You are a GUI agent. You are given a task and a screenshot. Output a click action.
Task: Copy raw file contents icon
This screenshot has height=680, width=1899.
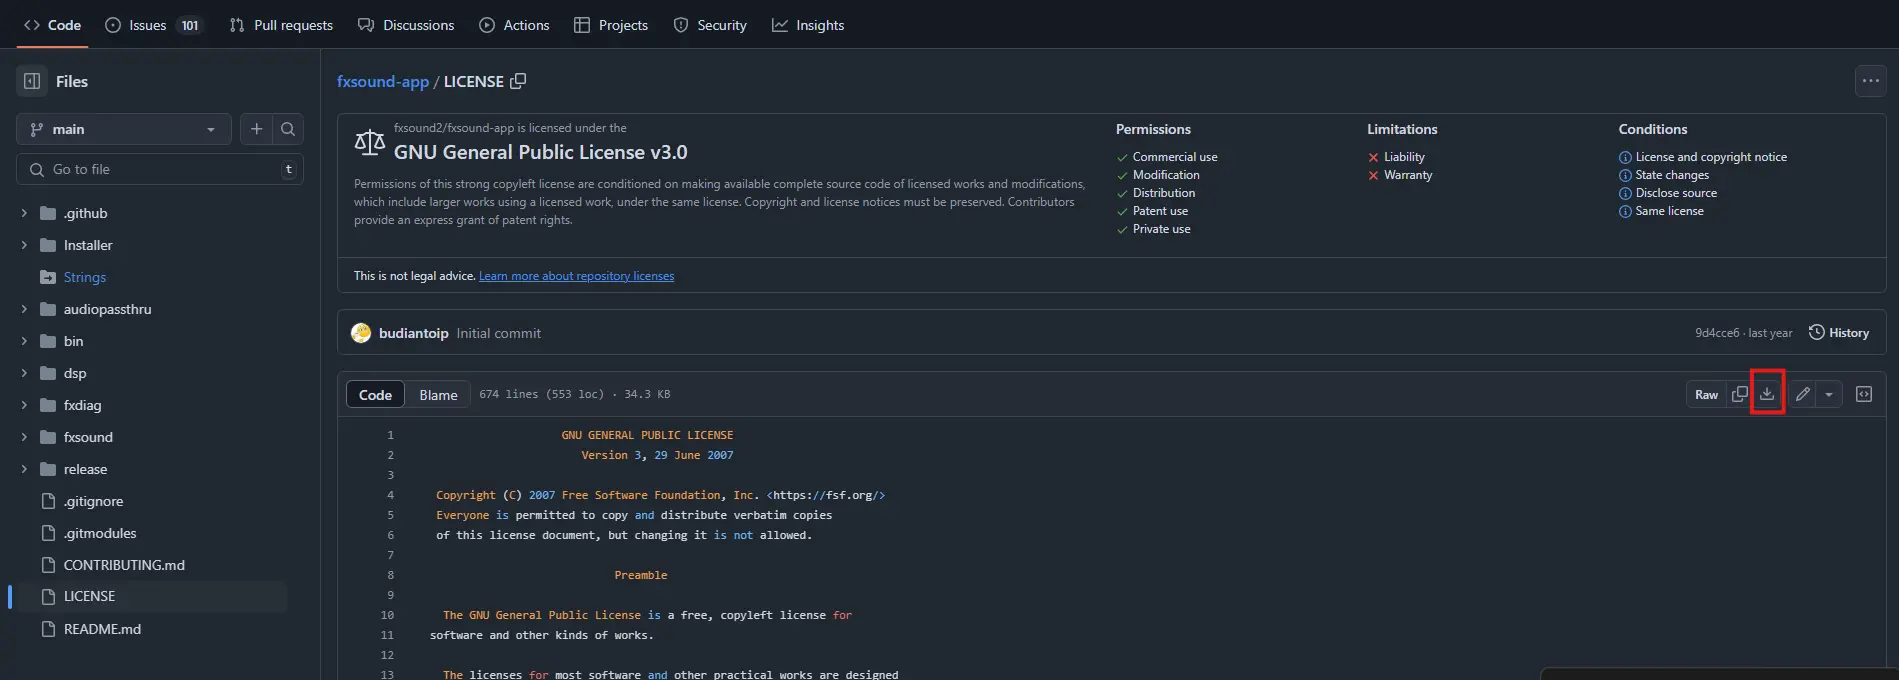(x=1740, y=394)
